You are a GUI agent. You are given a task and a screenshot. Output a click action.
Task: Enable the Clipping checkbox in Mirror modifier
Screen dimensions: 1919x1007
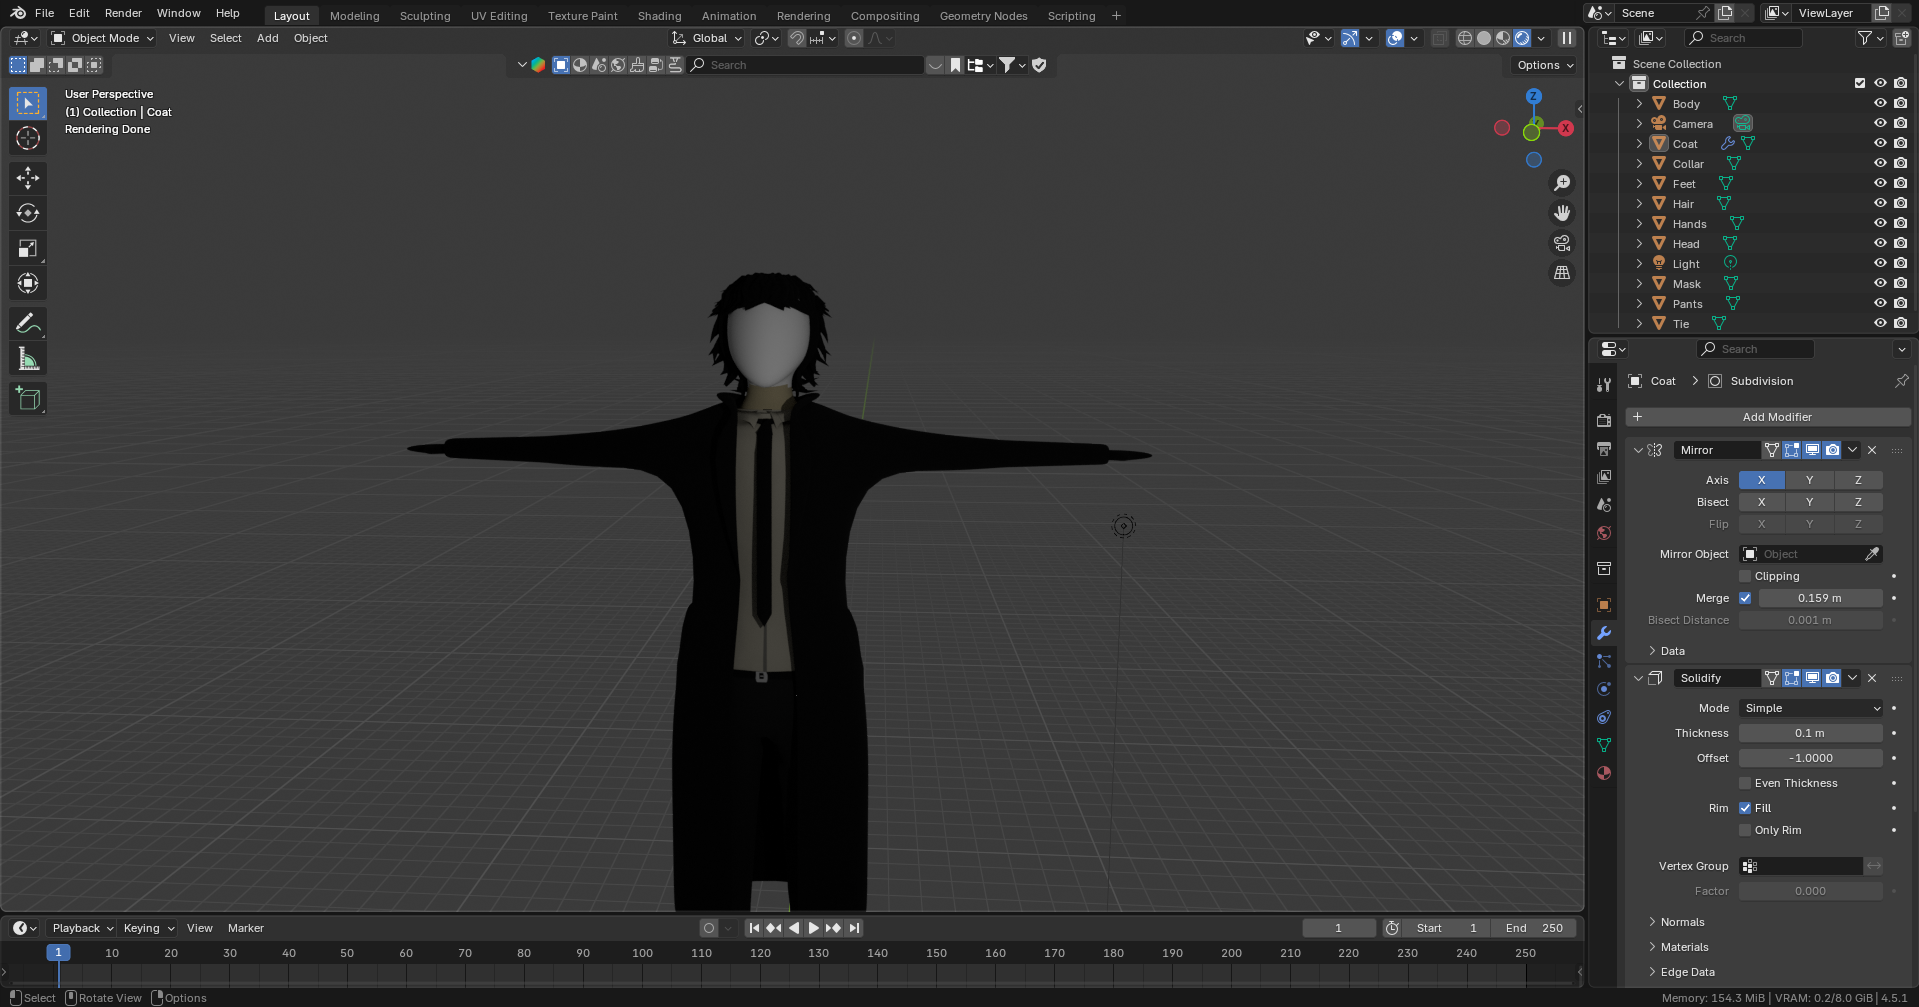point(1745,576)
